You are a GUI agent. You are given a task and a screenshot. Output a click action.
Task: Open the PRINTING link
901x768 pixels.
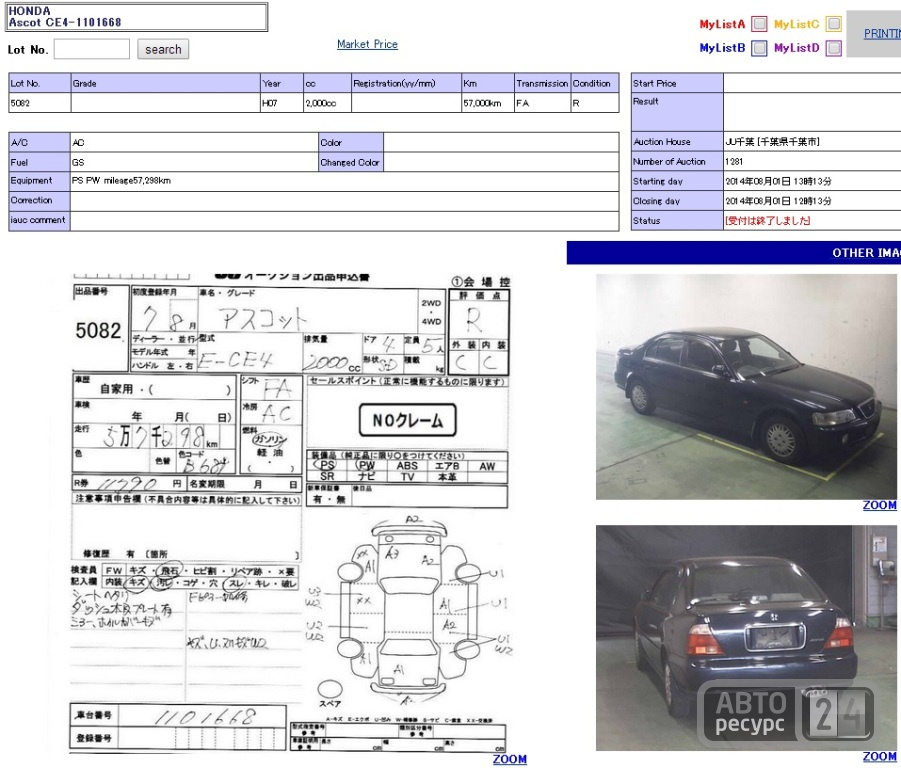pyautogui.click(x=882, y=34)
